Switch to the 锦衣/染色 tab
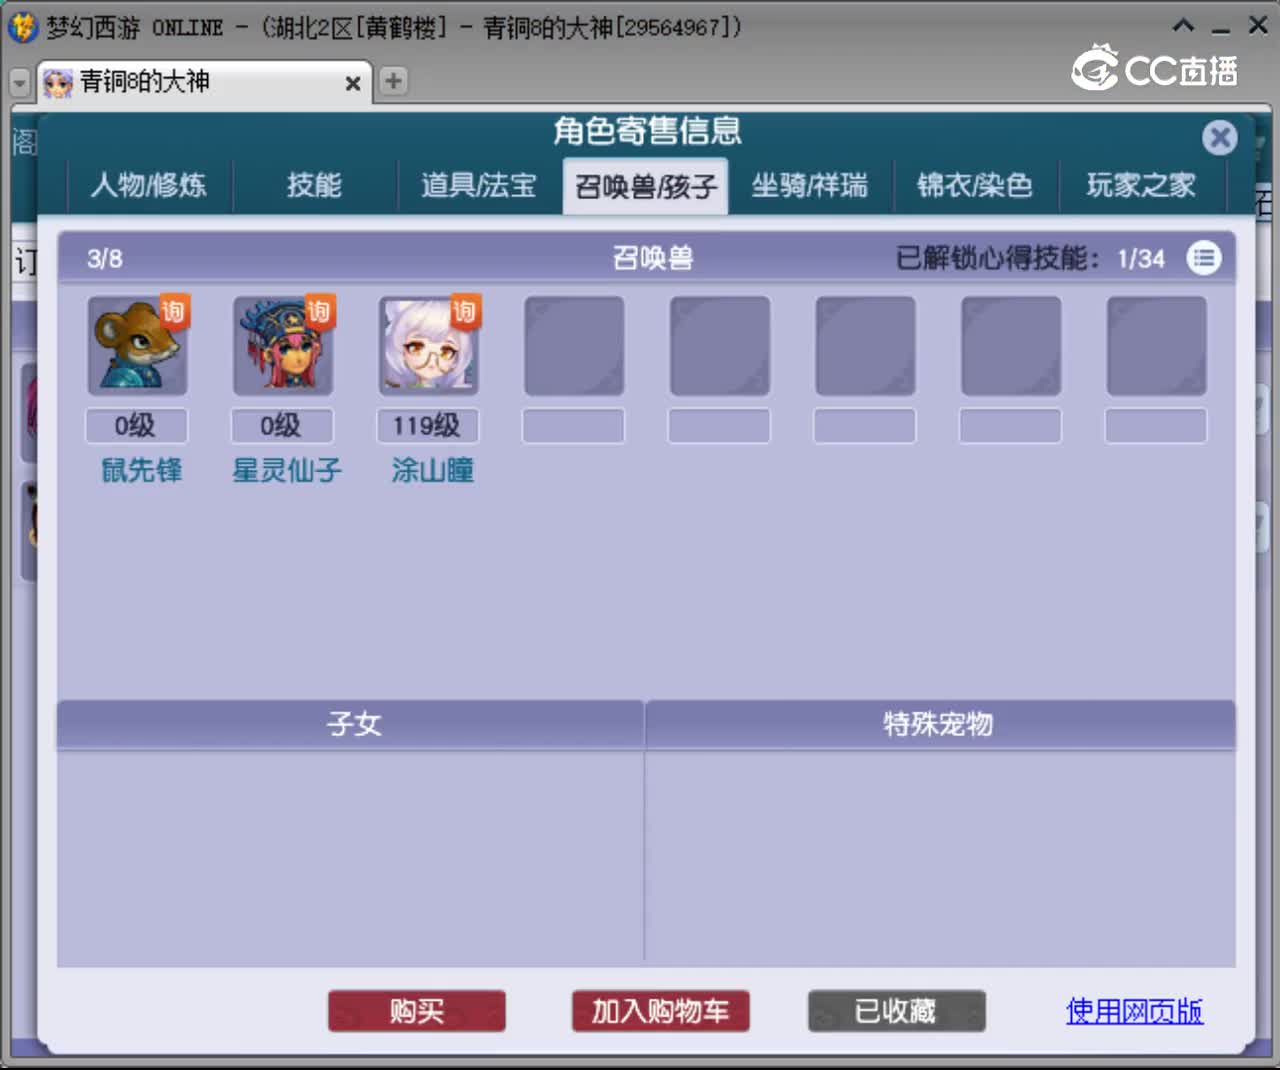1280x1070 pixels. tap(975, 185)
